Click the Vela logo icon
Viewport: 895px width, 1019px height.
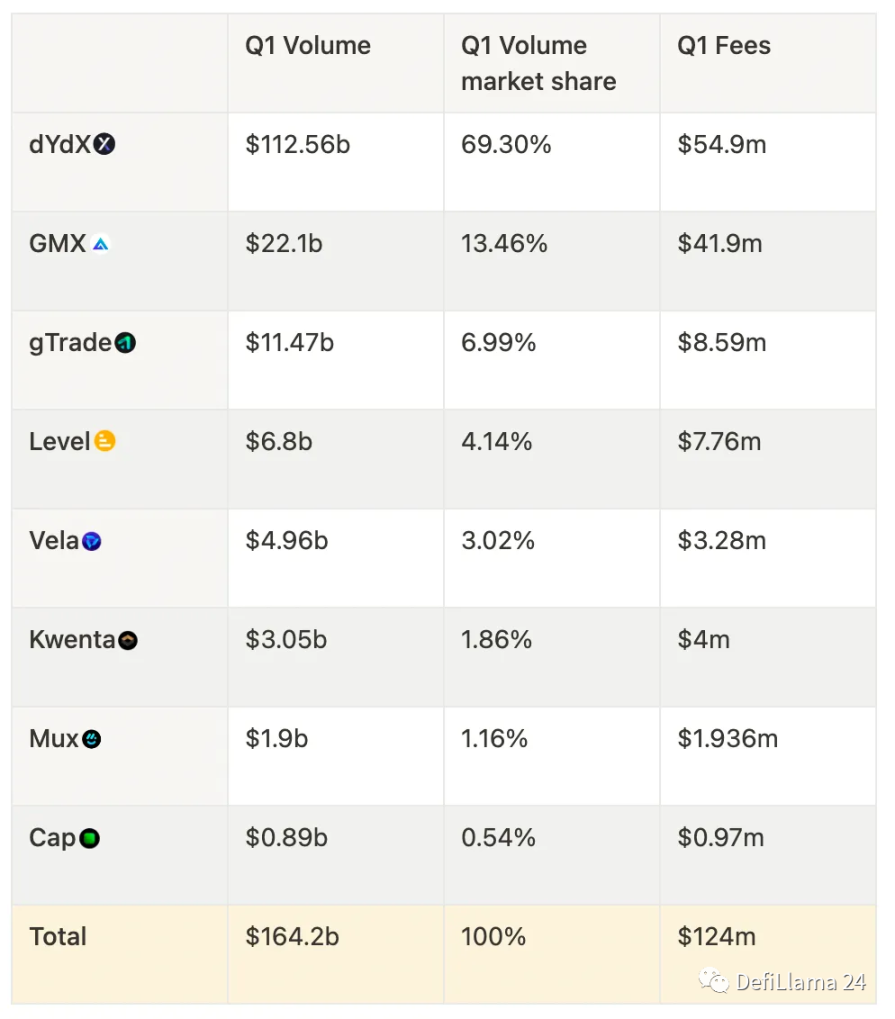point(92,542)
